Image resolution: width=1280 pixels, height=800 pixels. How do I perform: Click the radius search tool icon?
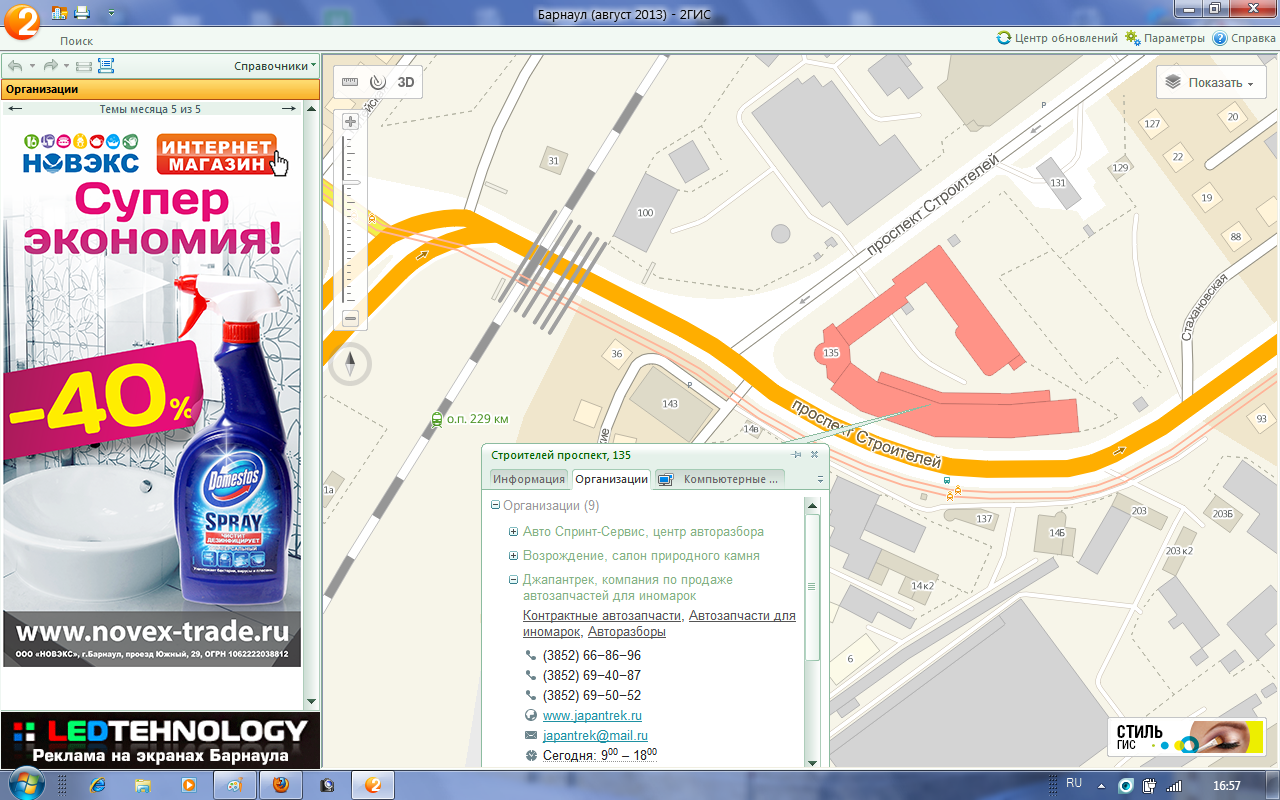(377, 83)
